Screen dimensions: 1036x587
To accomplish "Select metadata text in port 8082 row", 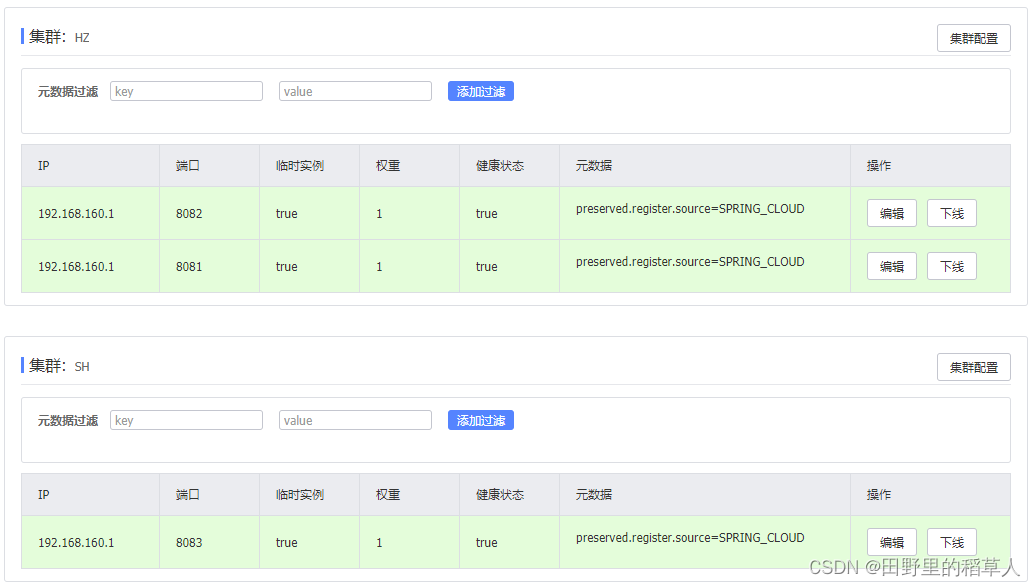I will (690, 209).
